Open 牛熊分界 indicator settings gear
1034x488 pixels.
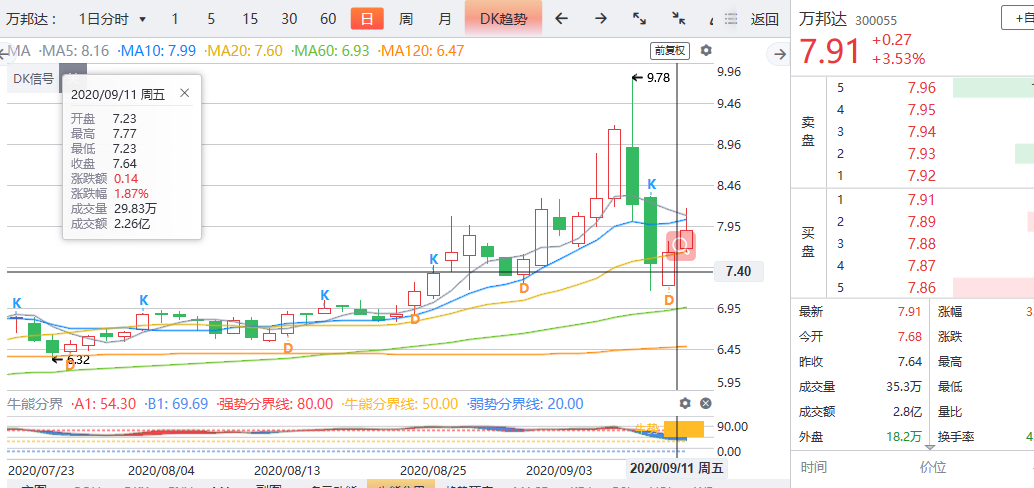click(685, 404)
